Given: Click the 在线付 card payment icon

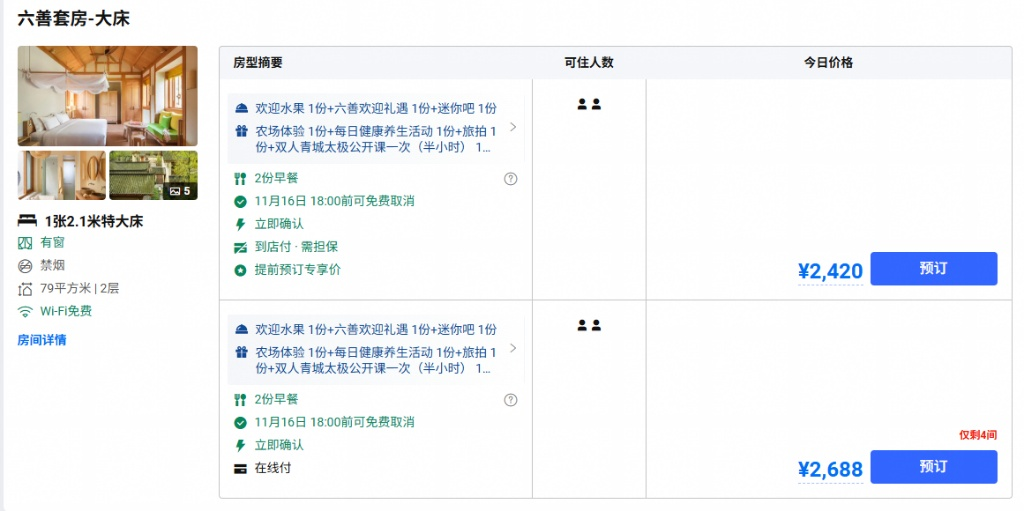Looking at the screenshot, I should click(240, 469).
